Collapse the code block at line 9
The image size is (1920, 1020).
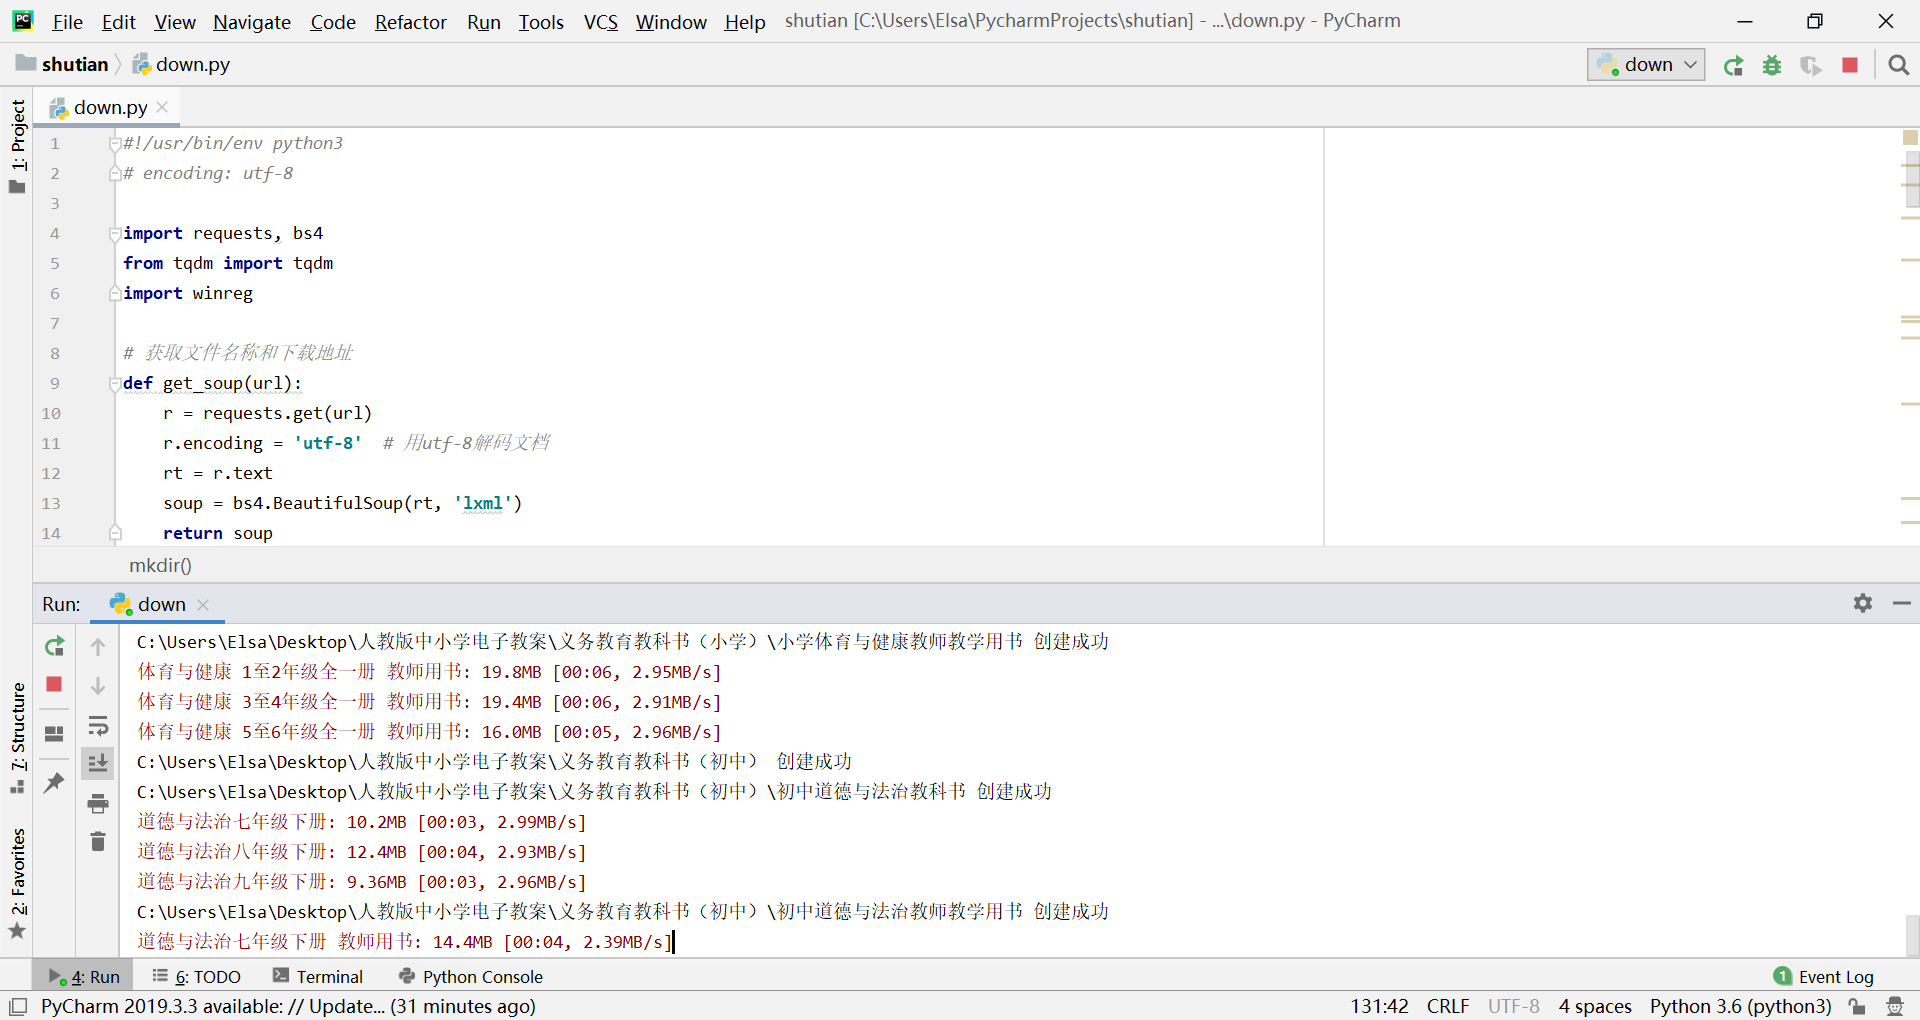tap(114, 384)
